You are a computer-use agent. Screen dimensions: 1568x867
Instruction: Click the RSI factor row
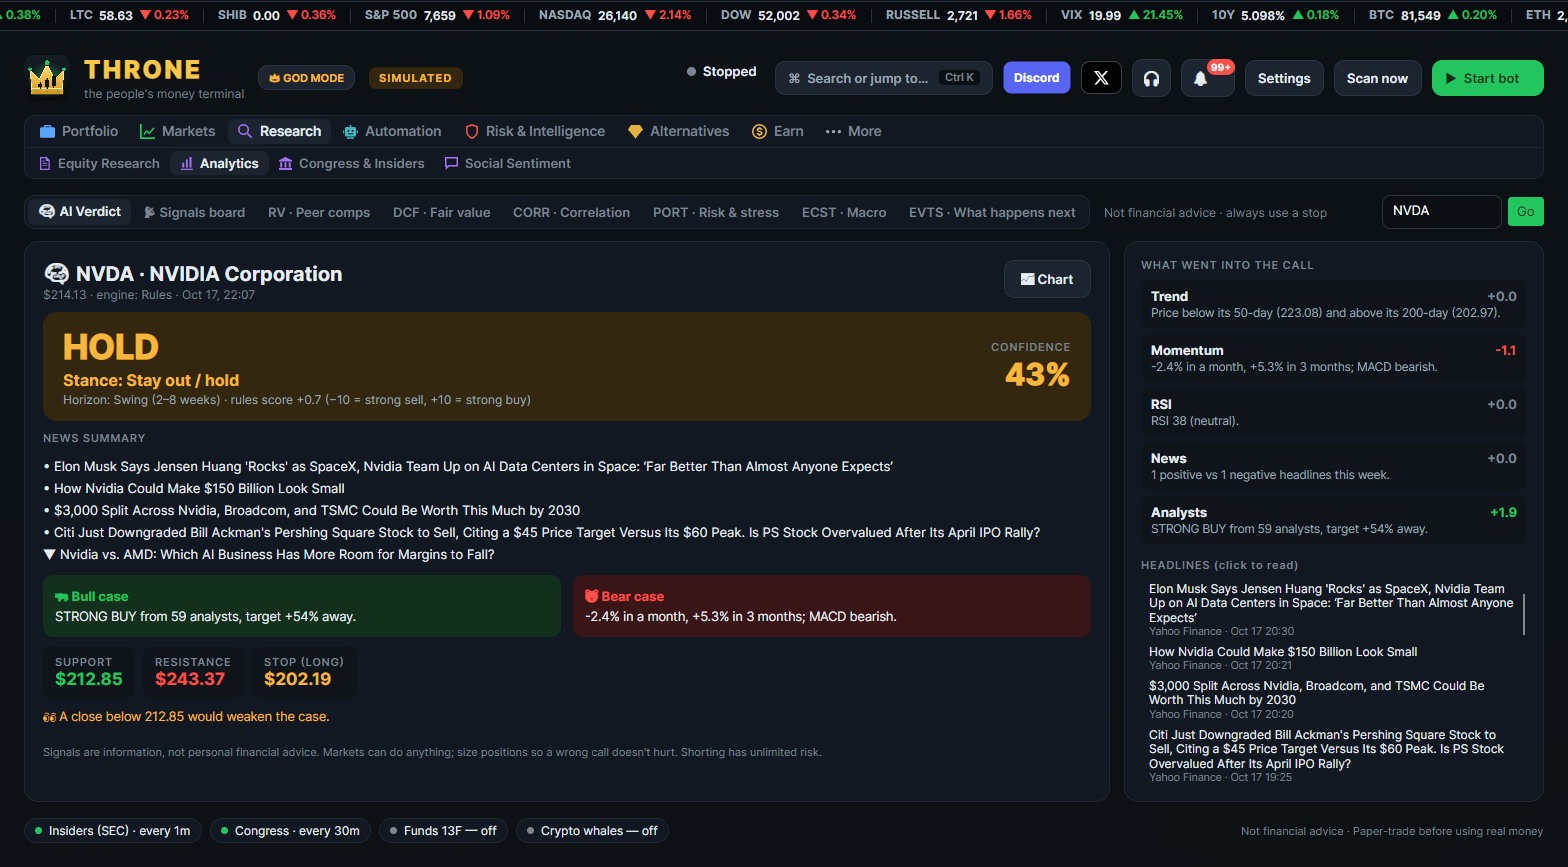coord(1334,412)
